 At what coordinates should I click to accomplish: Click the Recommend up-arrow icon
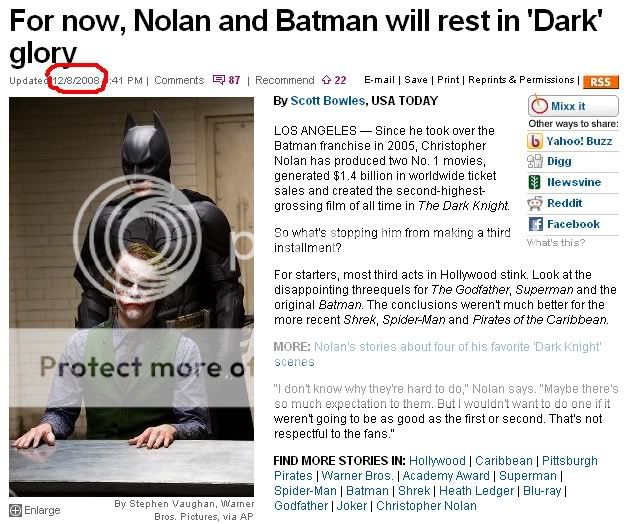coord(327,80)
